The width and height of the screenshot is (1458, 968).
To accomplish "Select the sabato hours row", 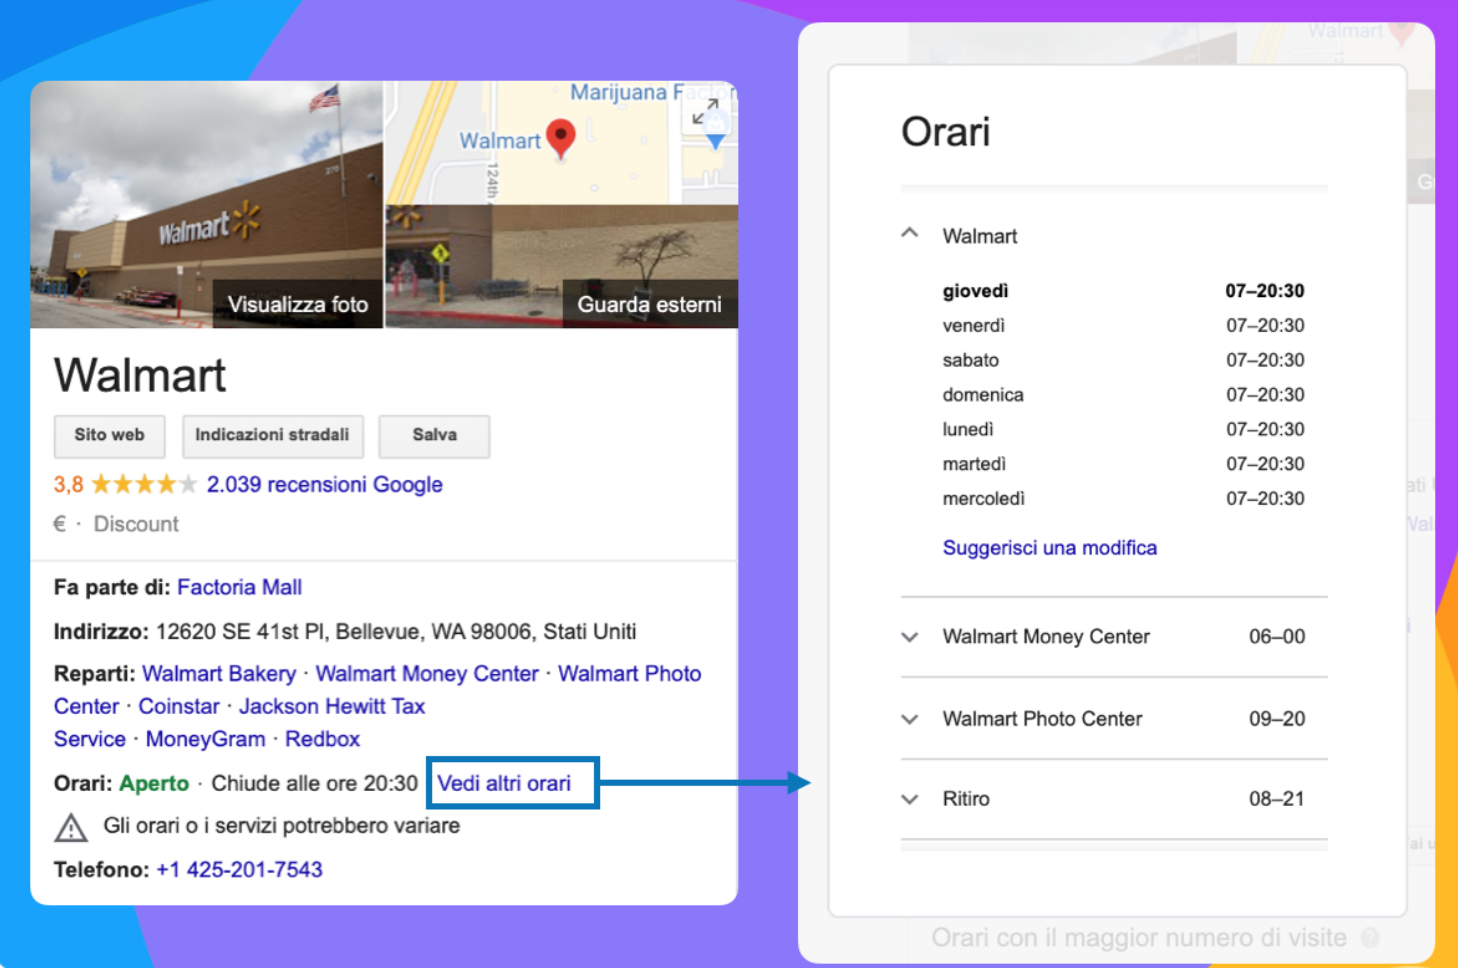I will click(1123, 360).
